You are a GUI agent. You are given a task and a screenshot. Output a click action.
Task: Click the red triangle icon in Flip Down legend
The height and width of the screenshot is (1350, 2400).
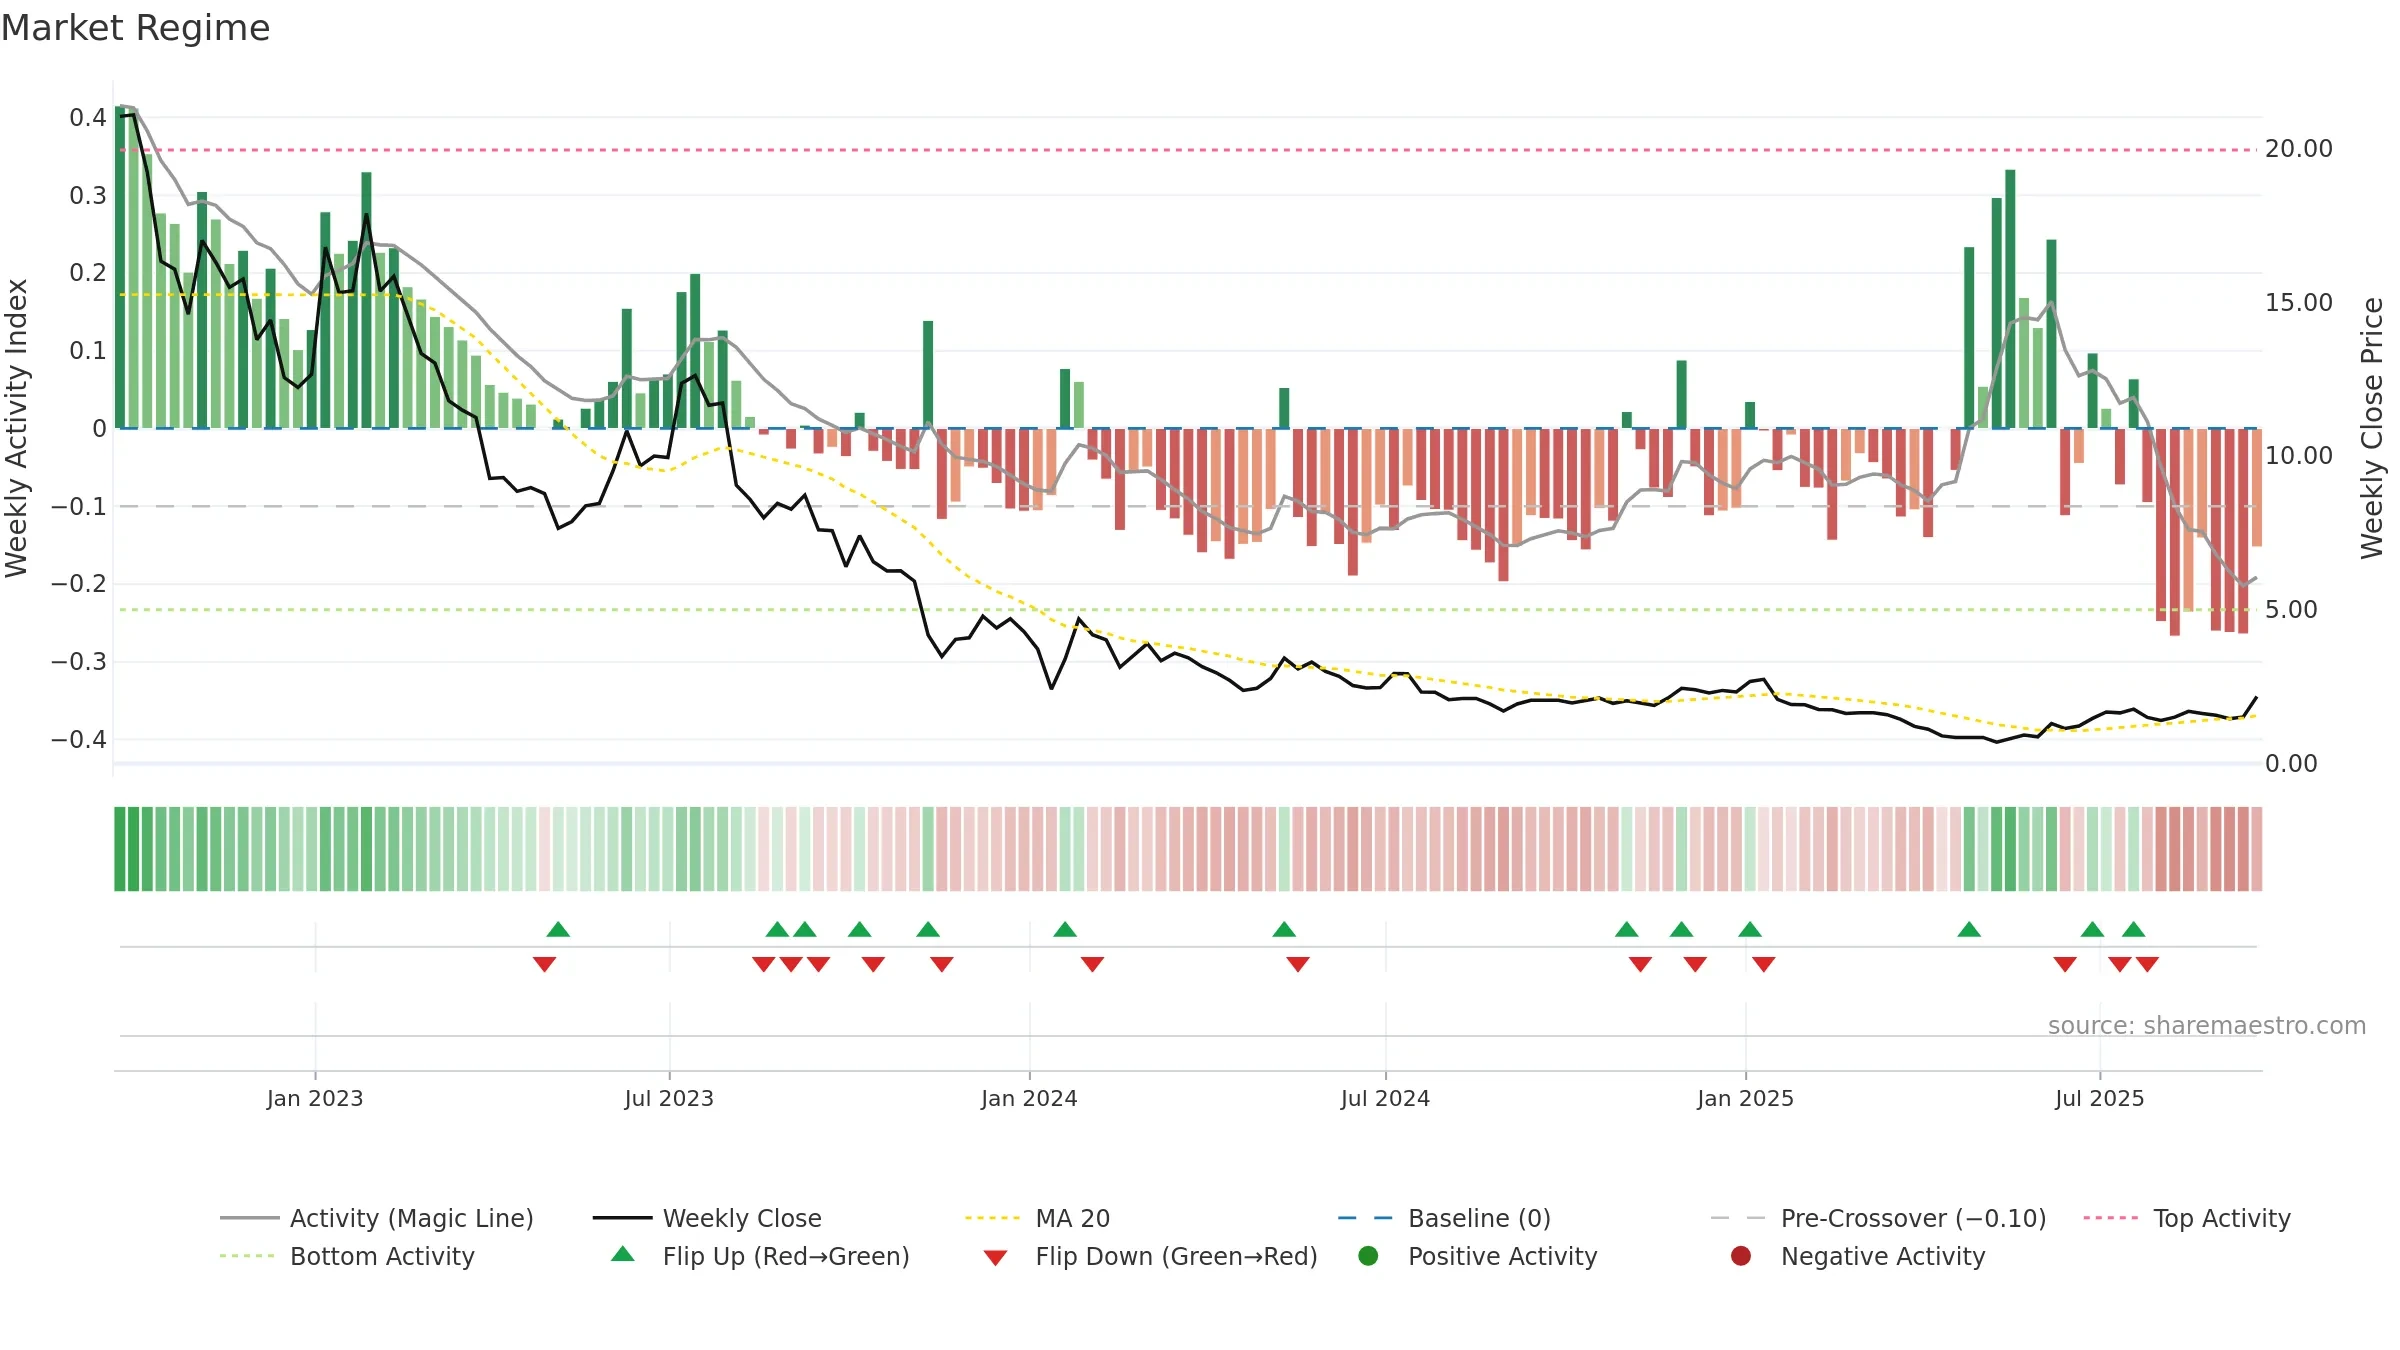click(x=995, y=1258)
